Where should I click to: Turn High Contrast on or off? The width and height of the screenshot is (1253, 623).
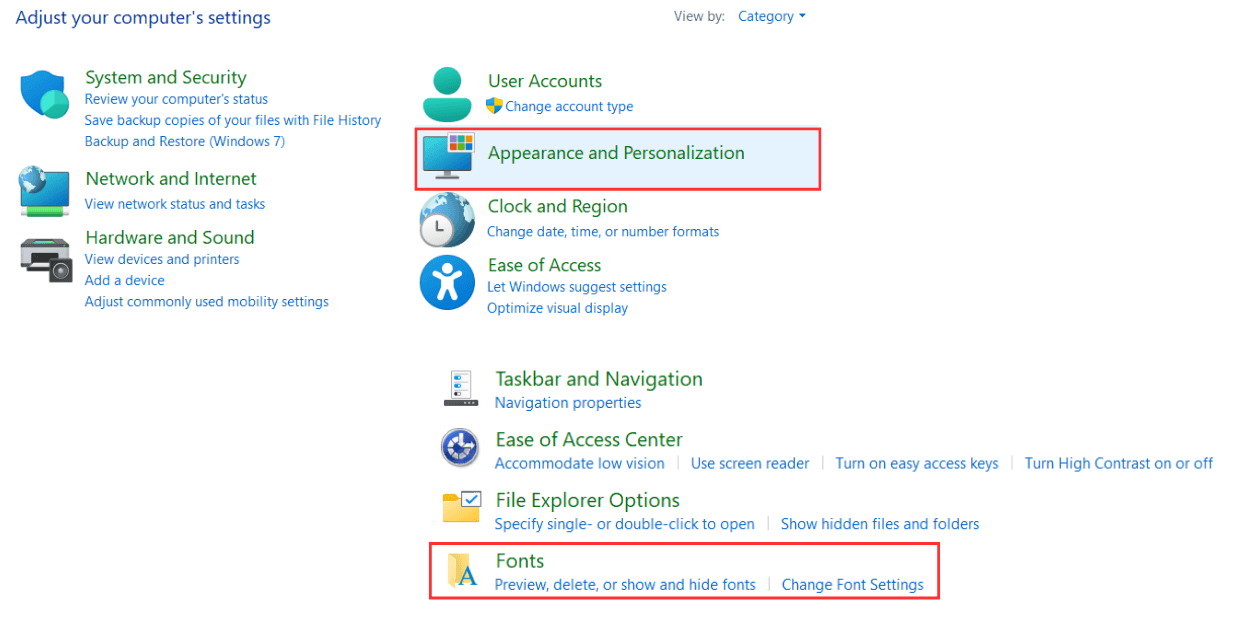1119,463
